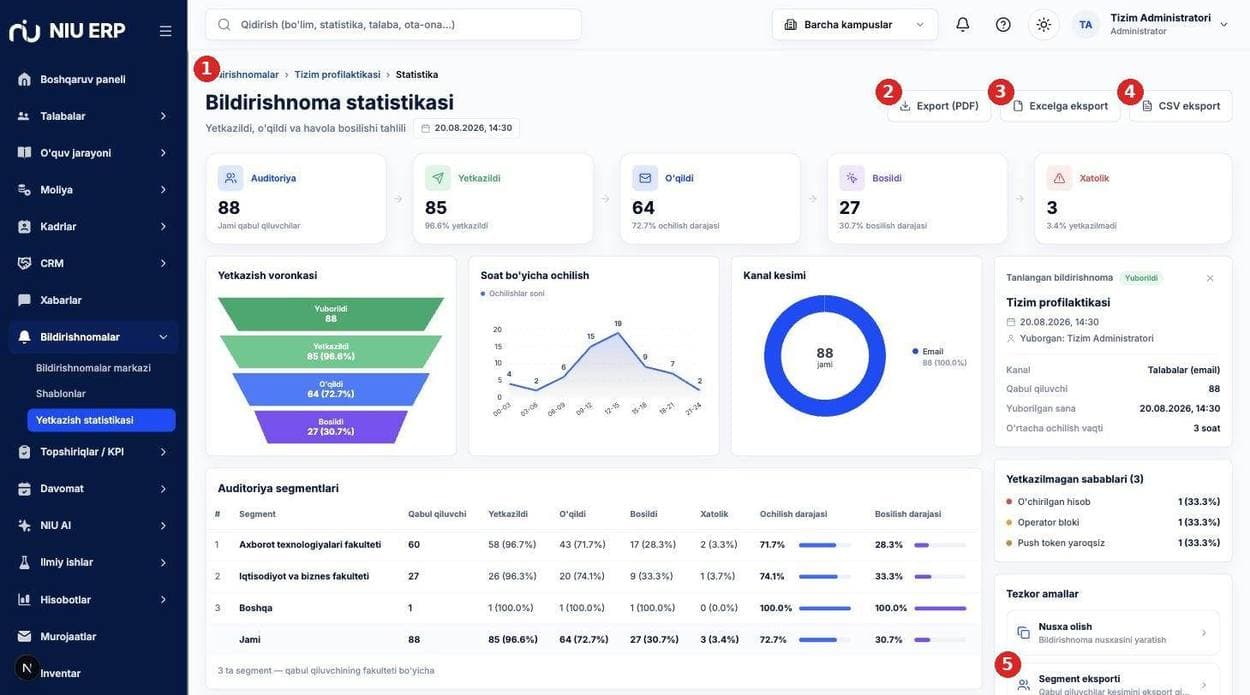Click the Iqtisodiyot va biznes fakulteti row

coord(594,576)
